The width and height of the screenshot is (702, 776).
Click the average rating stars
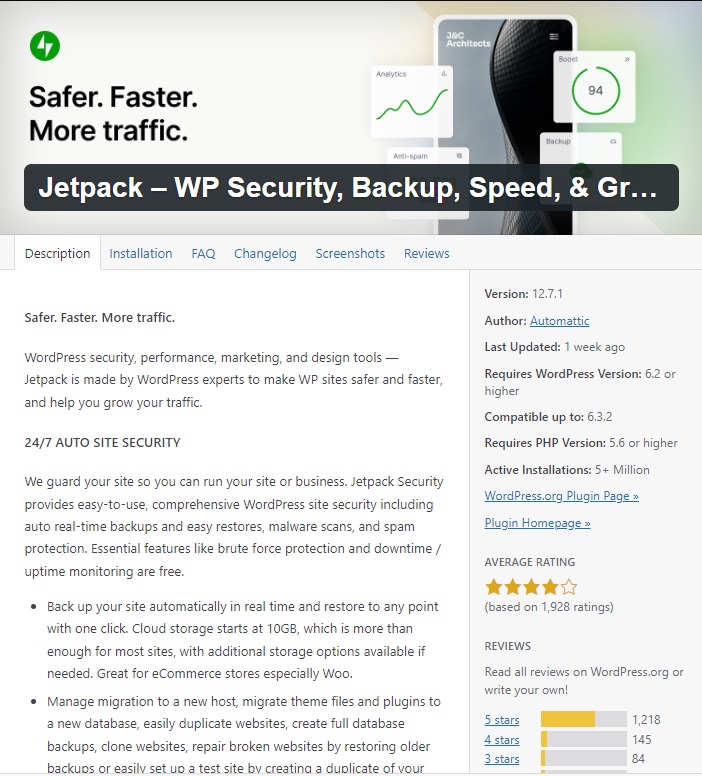(x=530, y=587)
